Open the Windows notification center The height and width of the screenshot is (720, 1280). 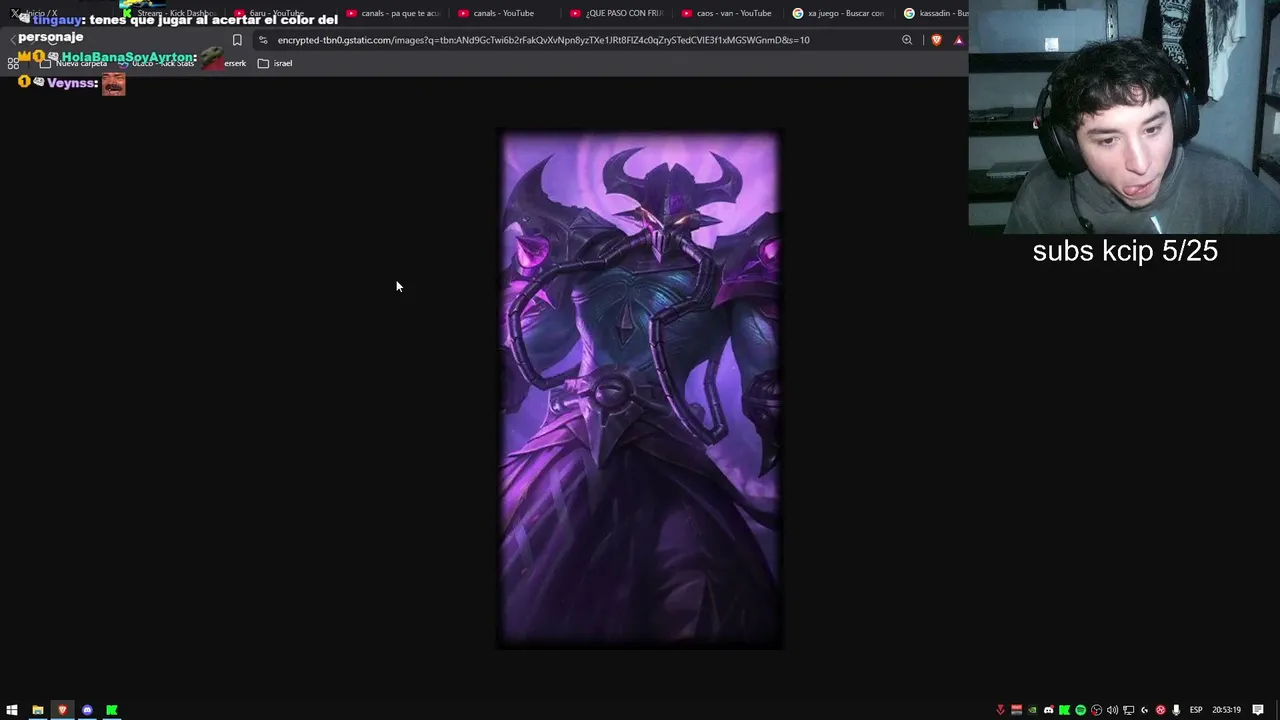(x=1258, y=710)
